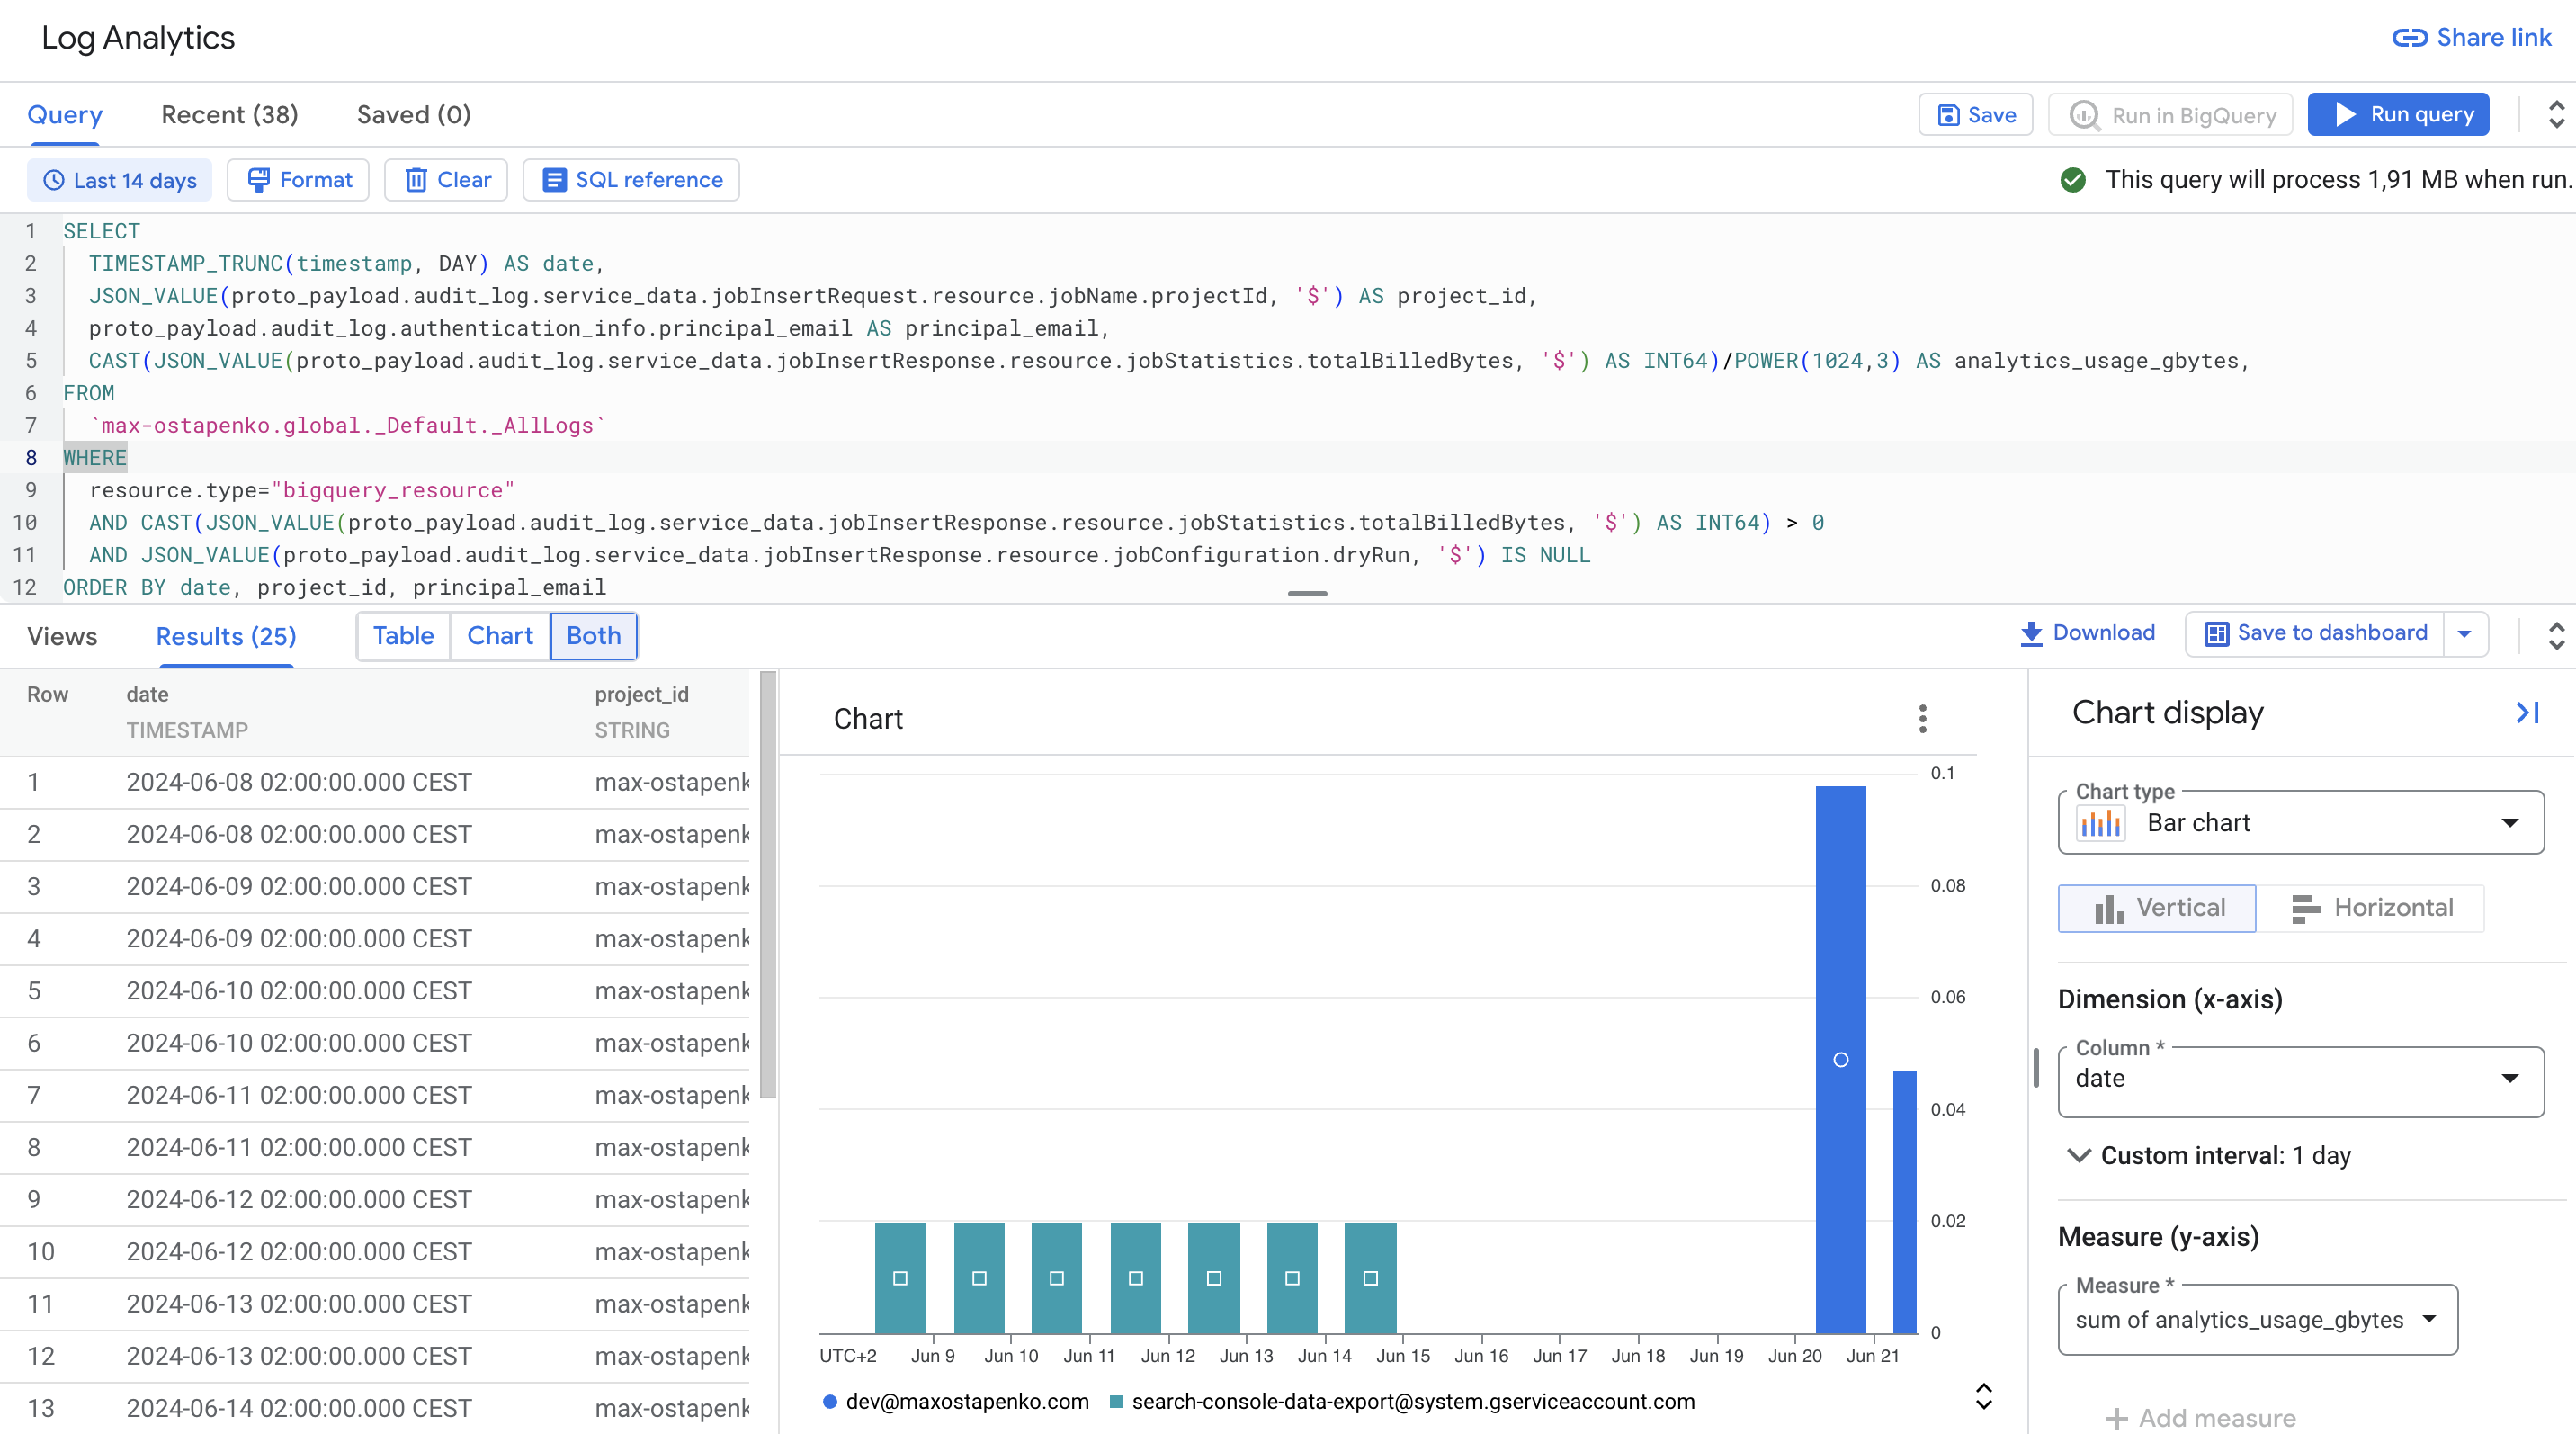Open the chart three-dot options menu

[1922, 719]
